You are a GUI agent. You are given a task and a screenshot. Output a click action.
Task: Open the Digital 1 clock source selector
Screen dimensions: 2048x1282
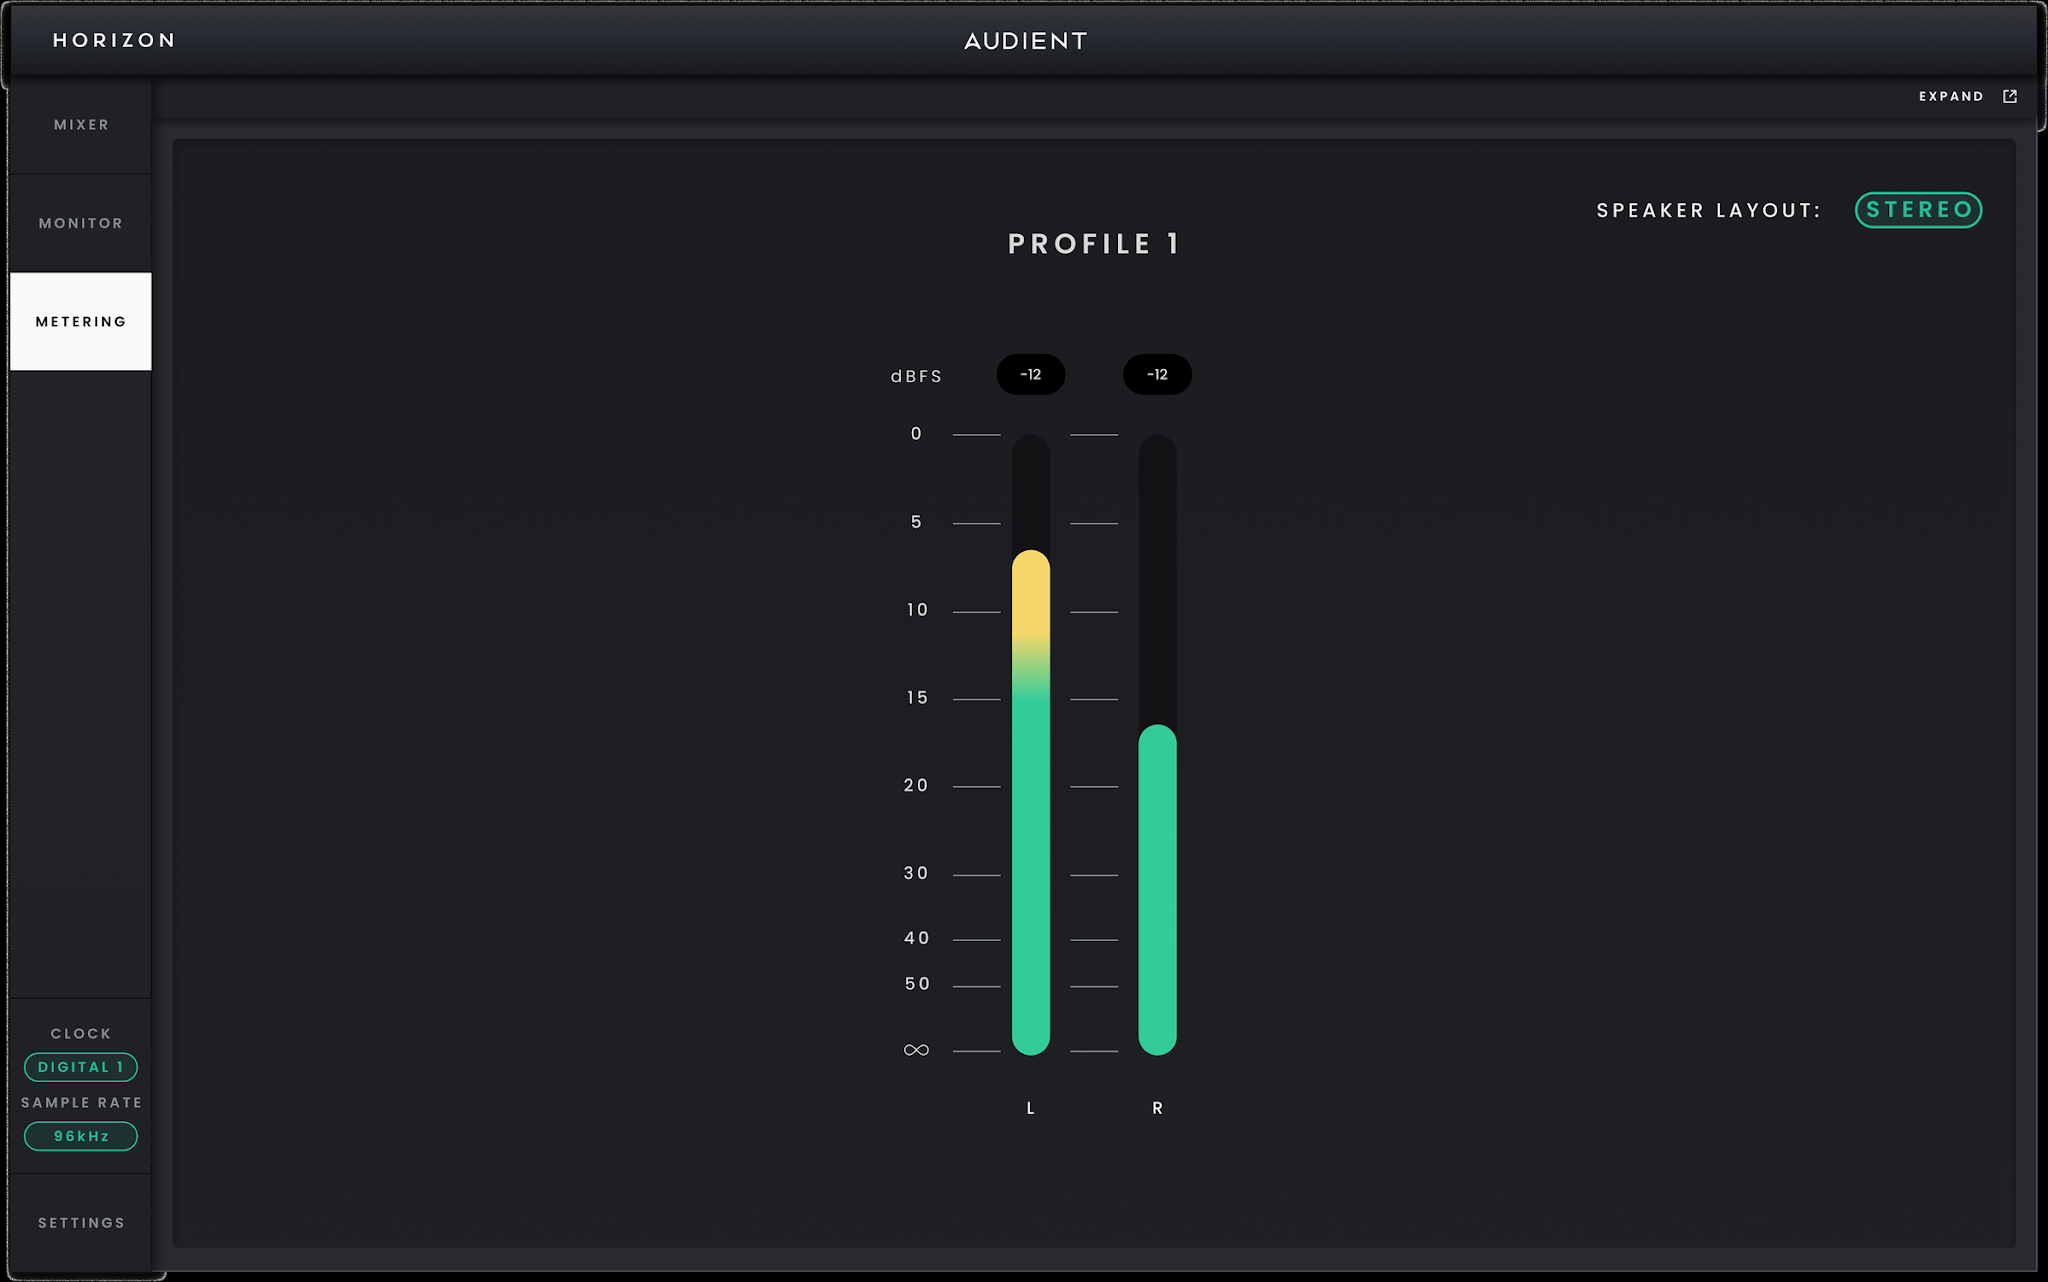coord(81,1067)
